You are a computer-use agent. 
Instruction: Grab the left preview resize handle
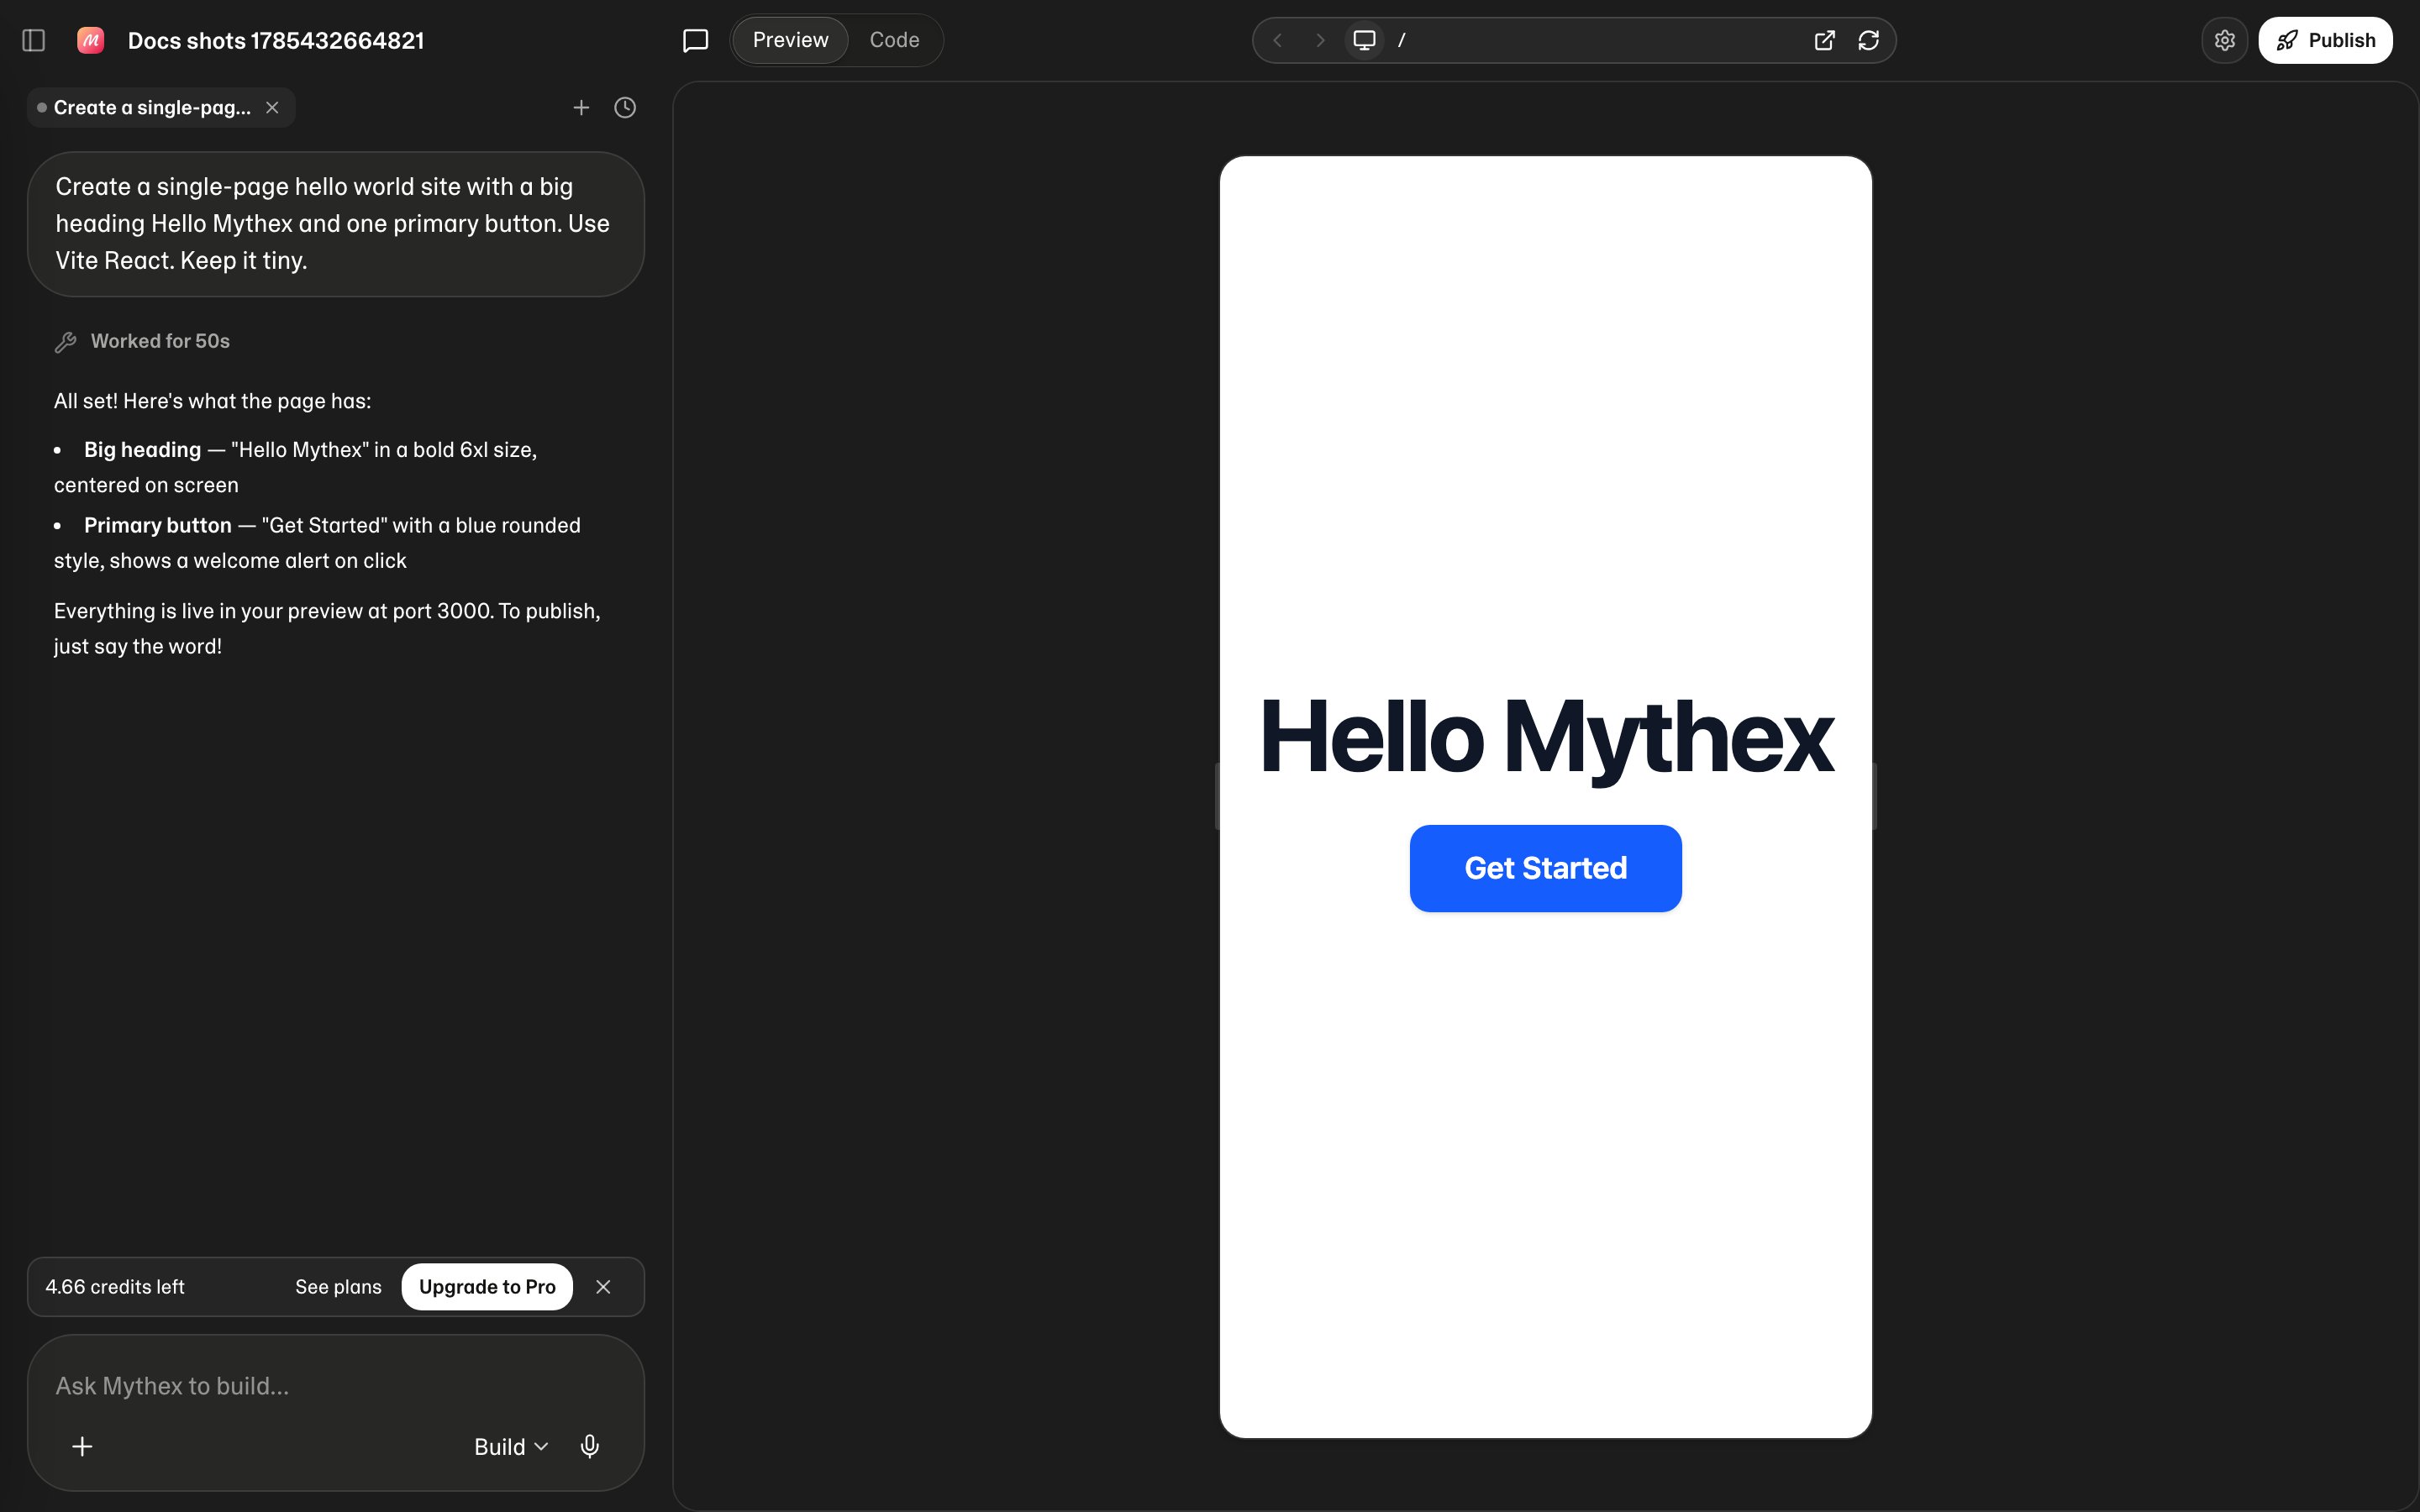1217,796
